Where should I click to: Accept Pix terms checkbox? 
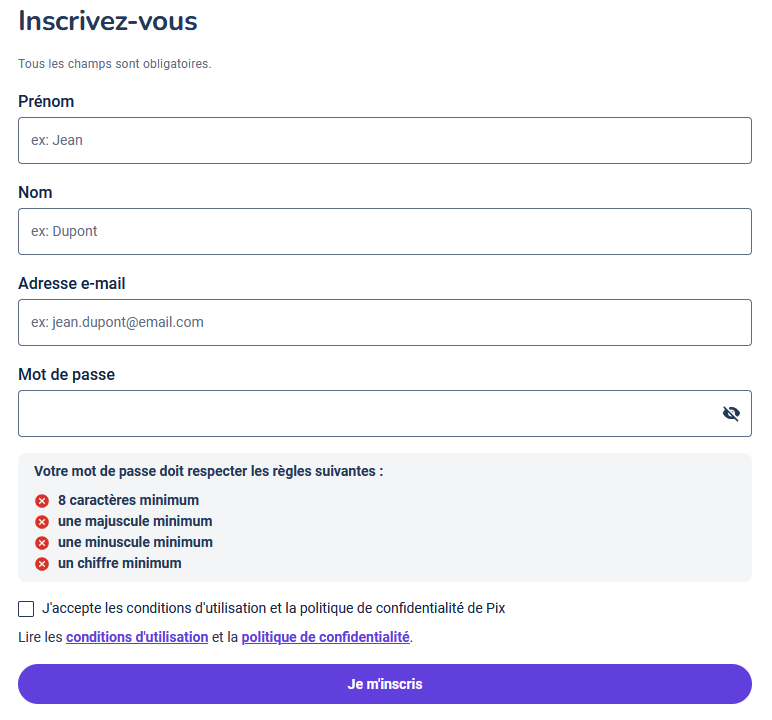tap(27, 608)
